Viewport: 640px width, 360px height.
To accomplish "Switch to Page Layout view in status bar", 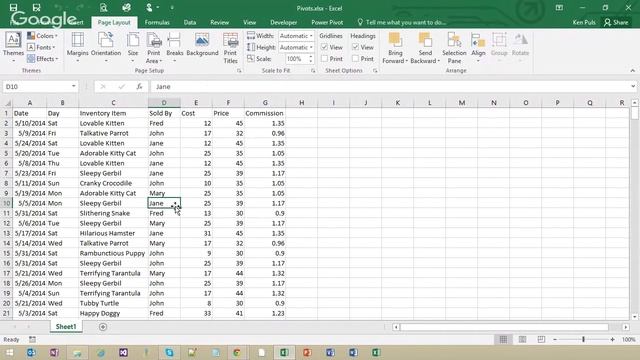I will pos(522,340).
